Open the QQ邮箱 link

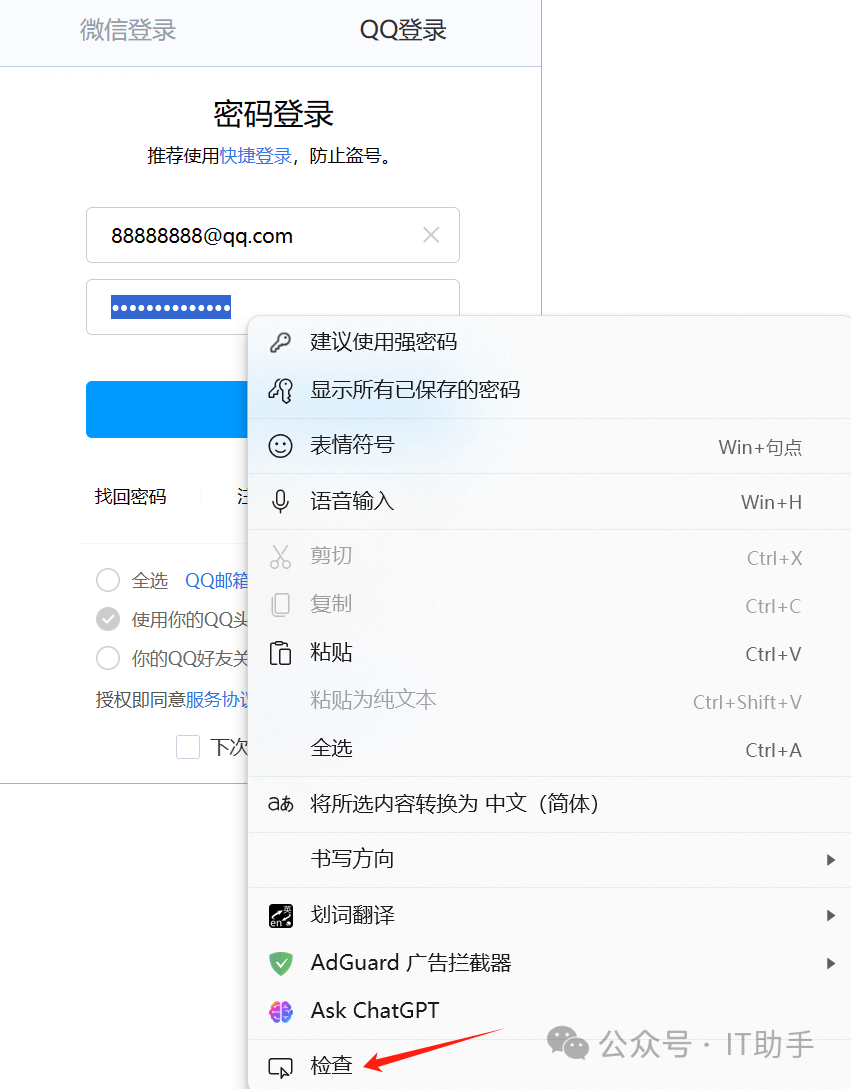point(216,580)
